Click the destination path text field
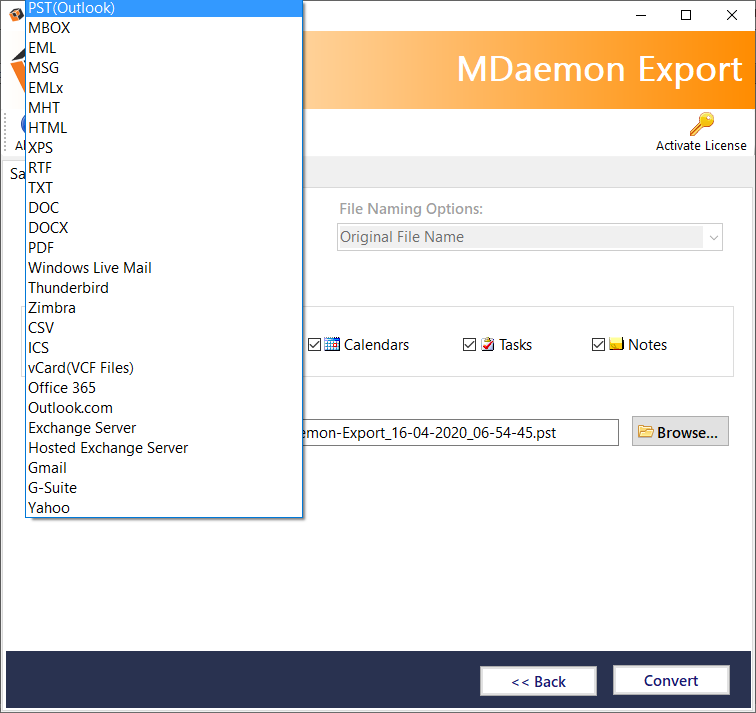 point(460,432)
